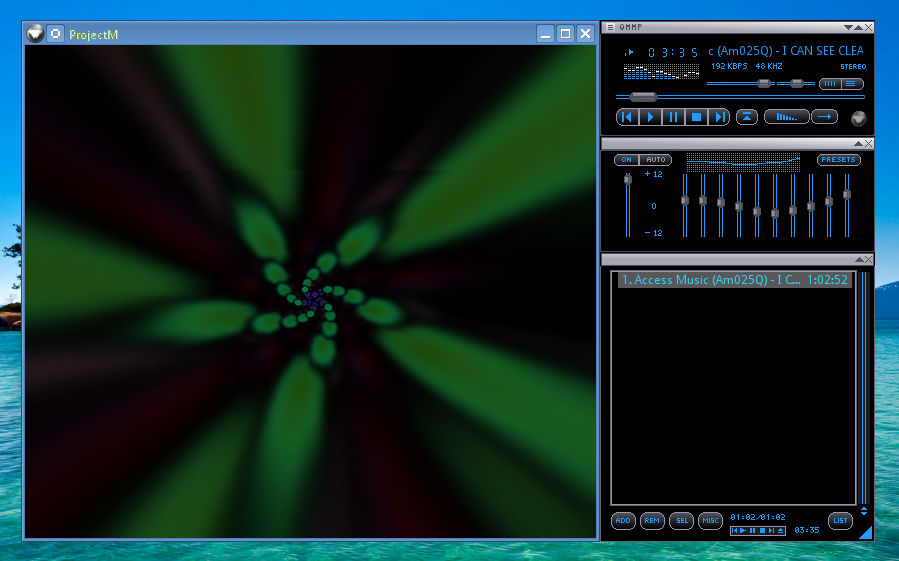The image size is (899, 561).
Task: Open the ADD menu in playlist
Action: (623, 521)
